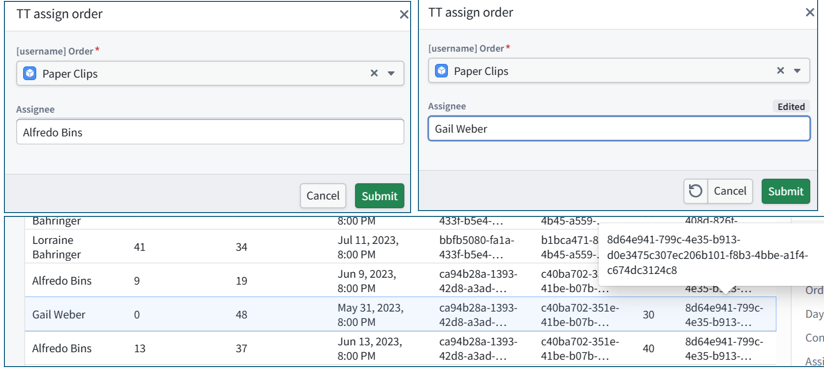
Task: Open Order dropdown arrow in Alfredo Bins dialog
Action: [x=391, y=74]
